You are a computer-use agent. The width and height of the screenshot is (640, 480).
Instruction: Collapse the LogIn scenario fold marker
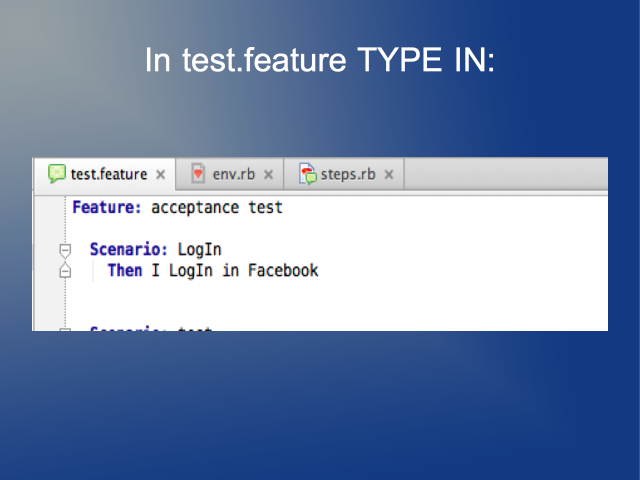click(x=65, y=251)
